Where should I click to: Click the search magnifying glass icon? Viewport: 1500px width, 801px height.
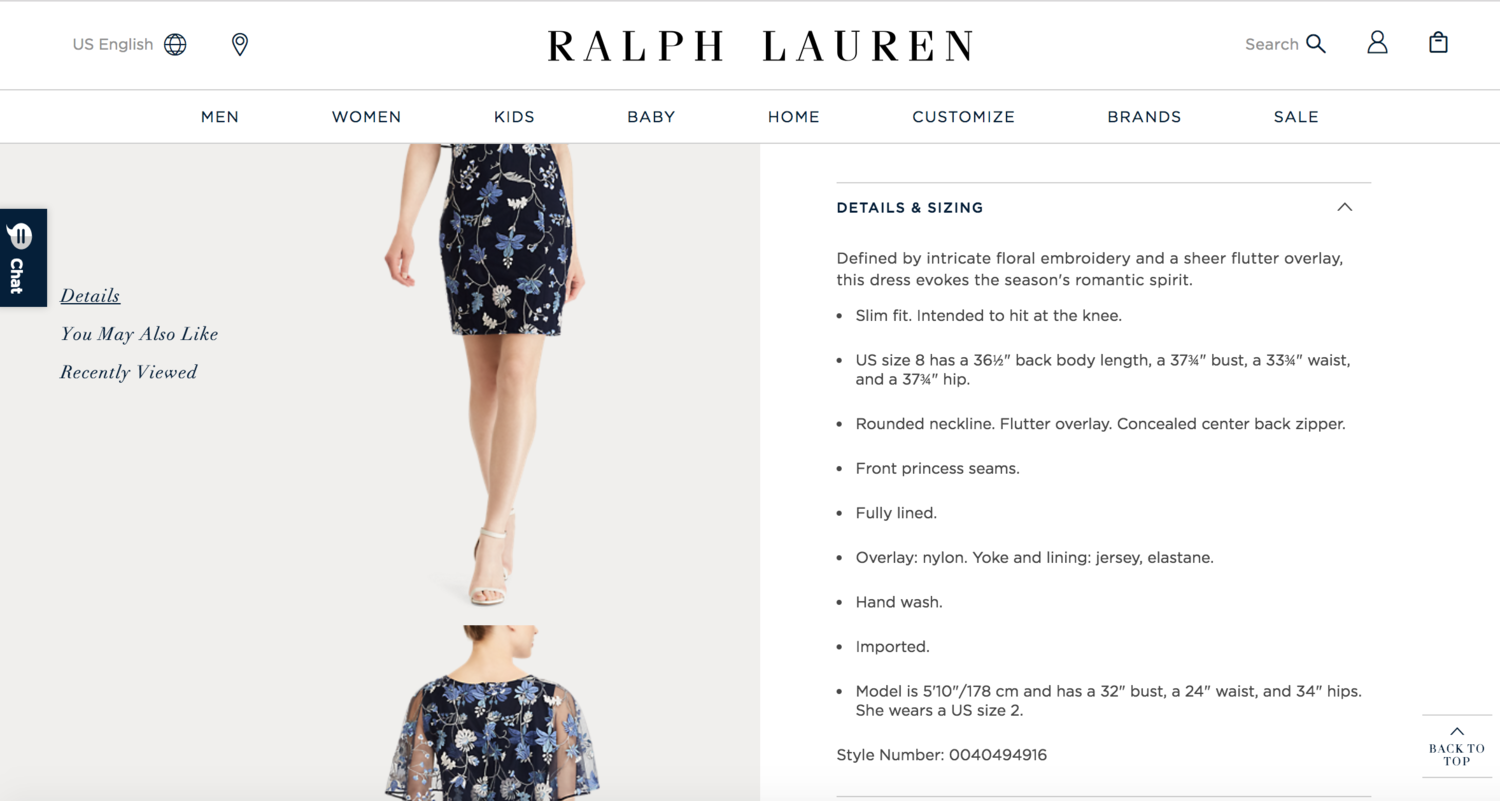coord(1316,44)
